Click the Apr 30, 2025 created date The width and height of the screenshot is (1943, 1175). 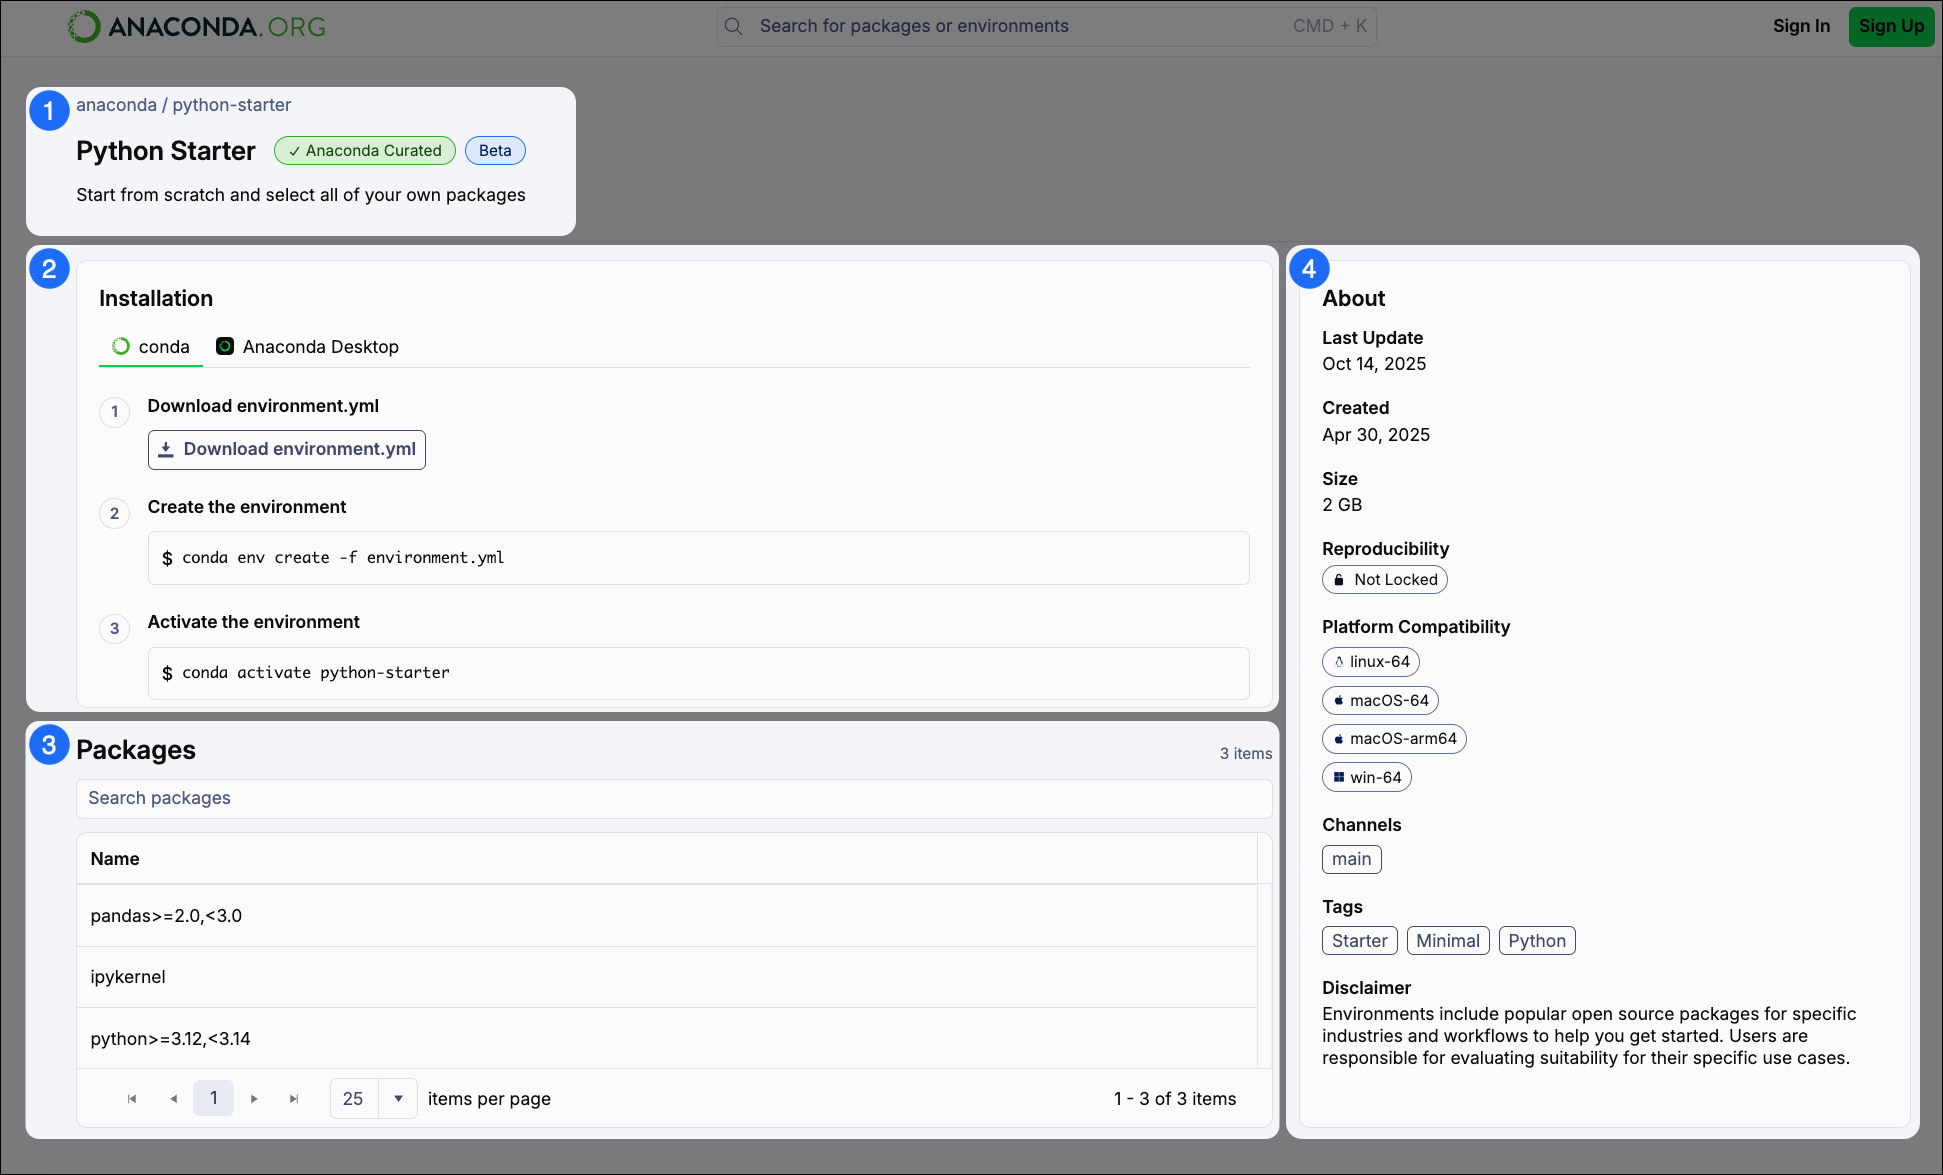[x=1376, y=435]
